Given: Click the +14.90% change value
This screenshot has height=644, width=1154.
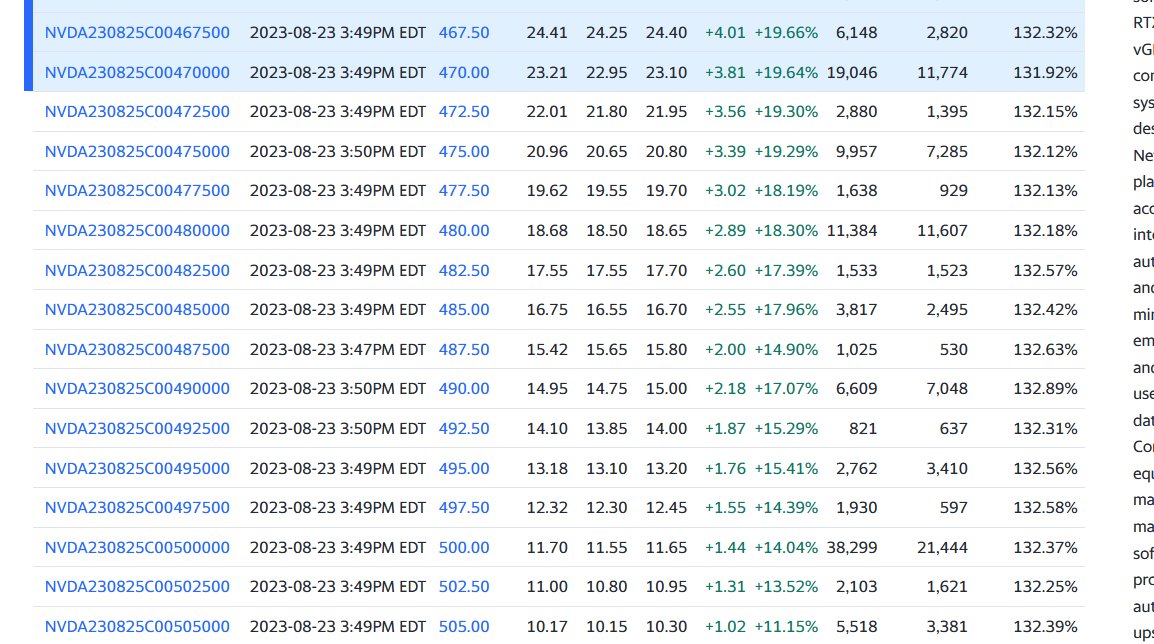Looking at the screenshot, I should coord(786,350).
